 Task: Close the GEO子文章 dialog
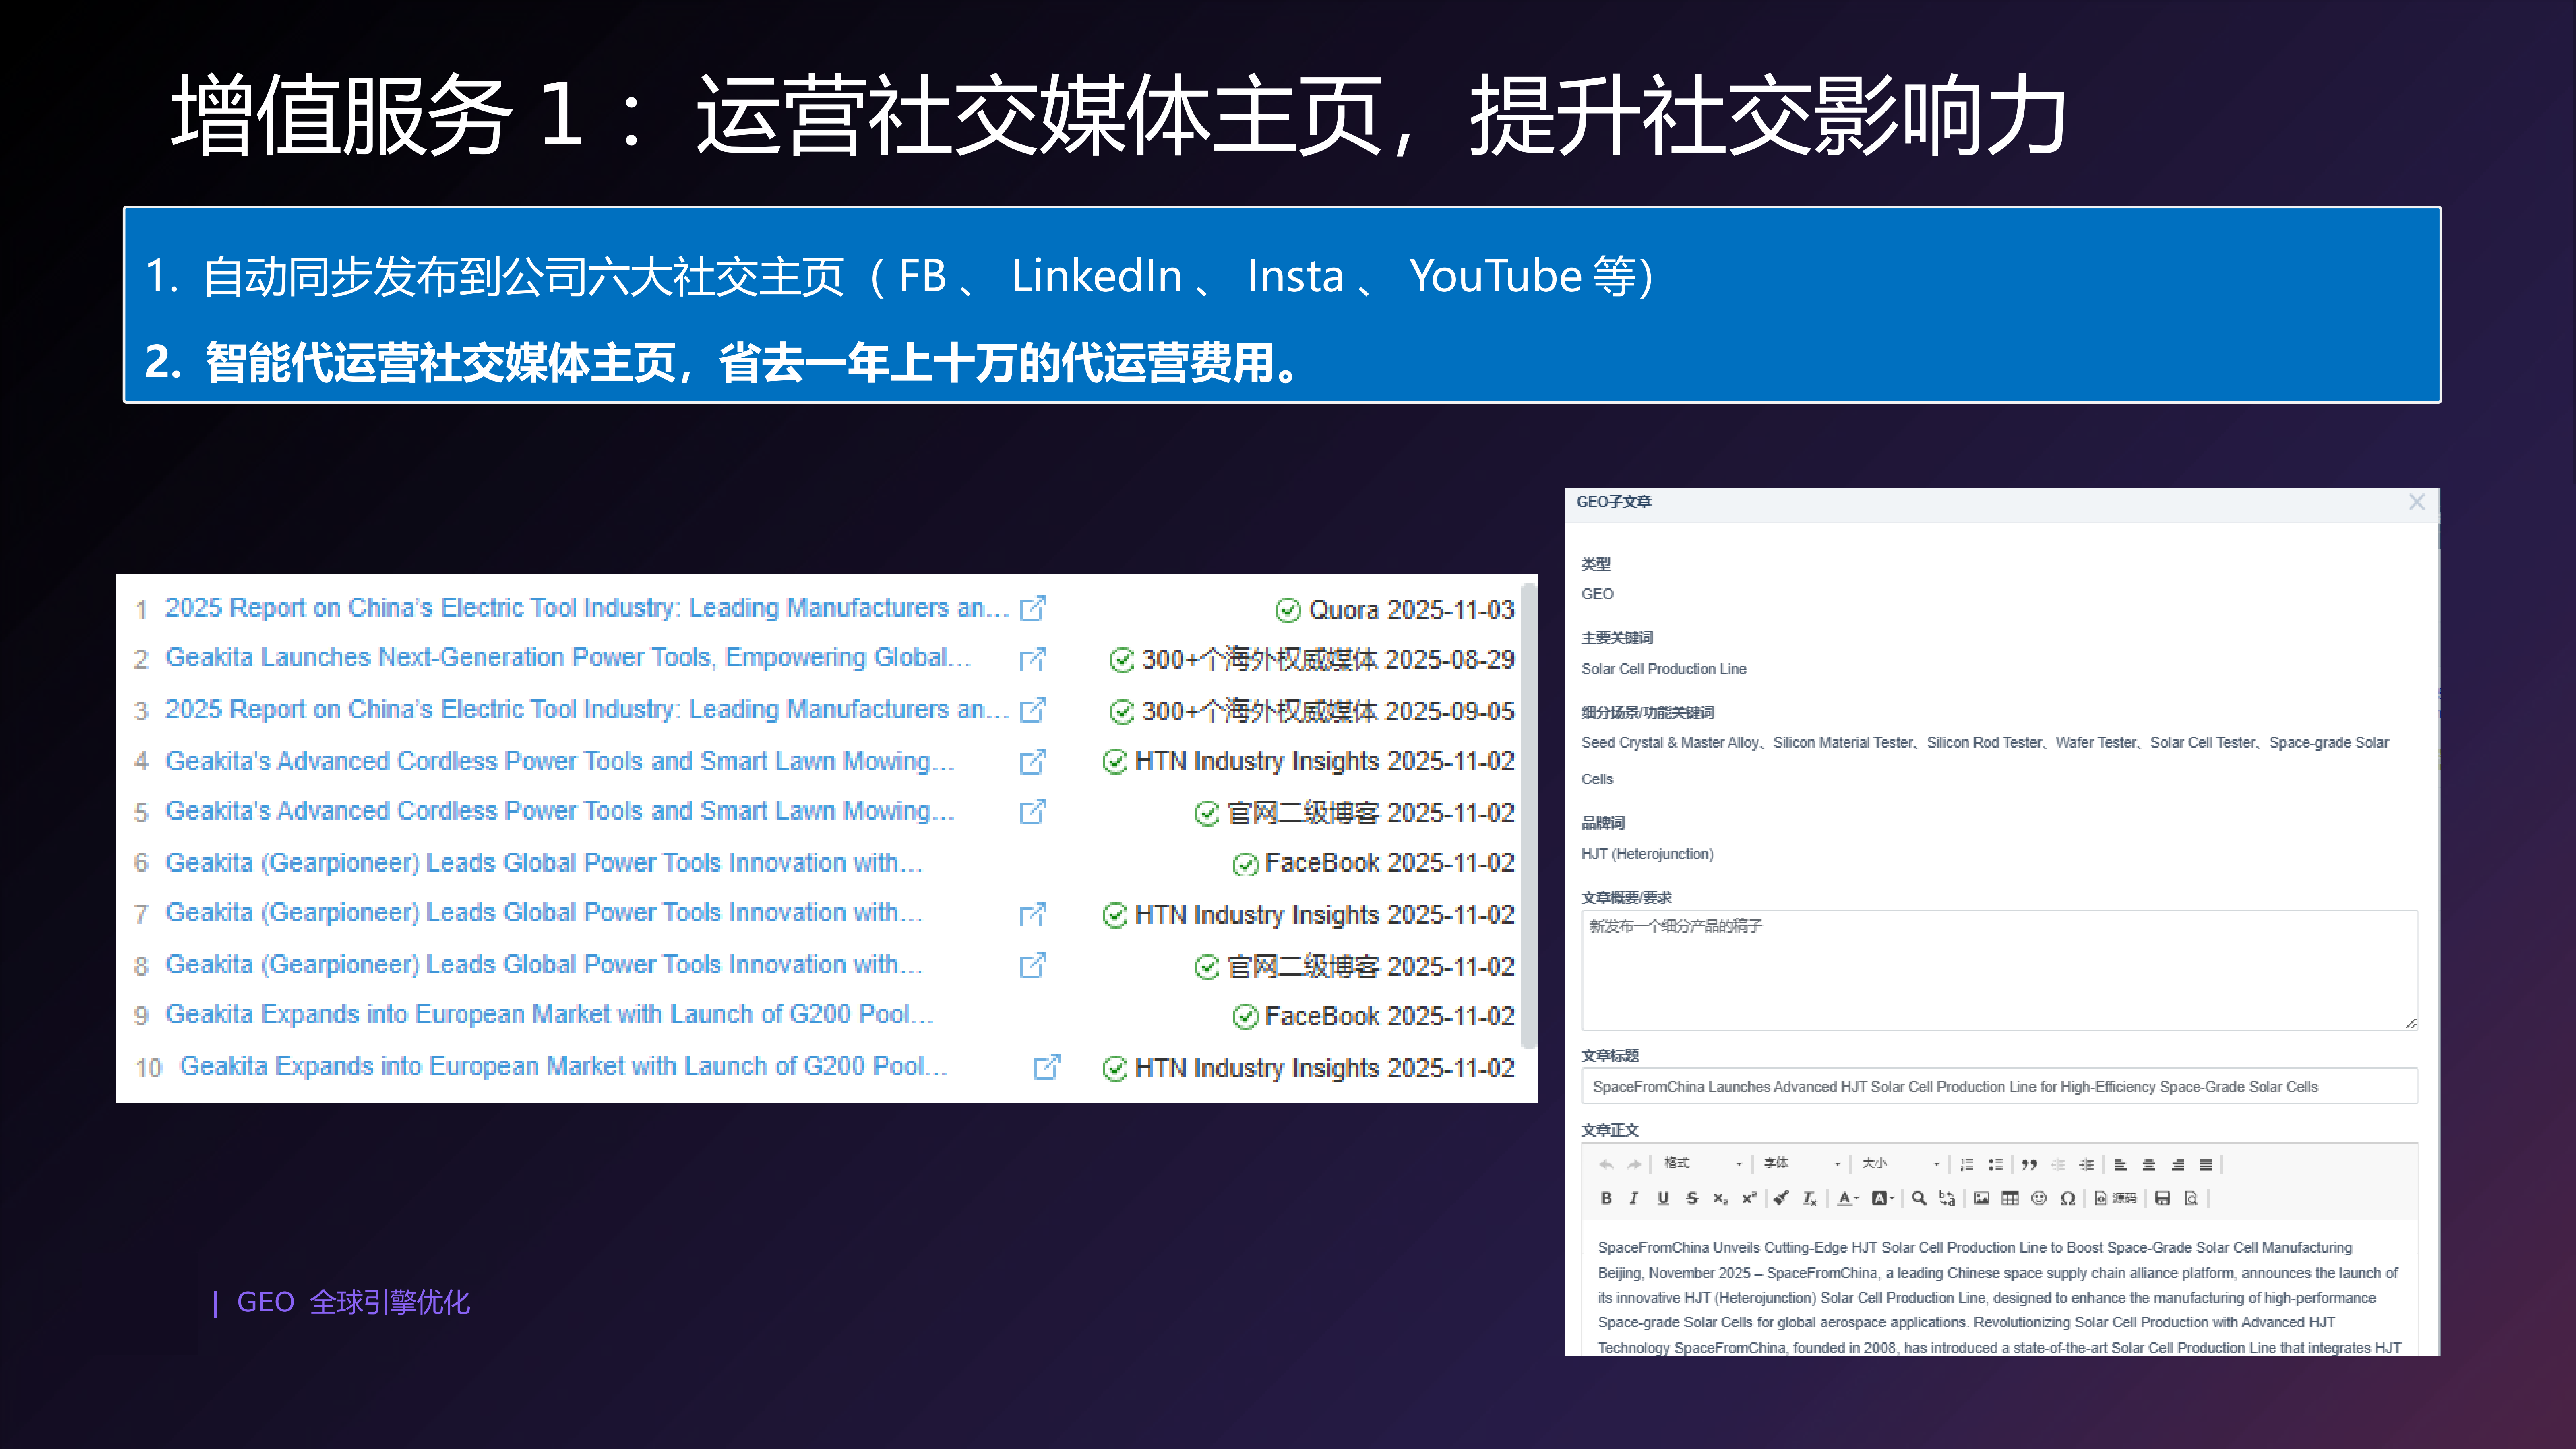click(2416, 502)
